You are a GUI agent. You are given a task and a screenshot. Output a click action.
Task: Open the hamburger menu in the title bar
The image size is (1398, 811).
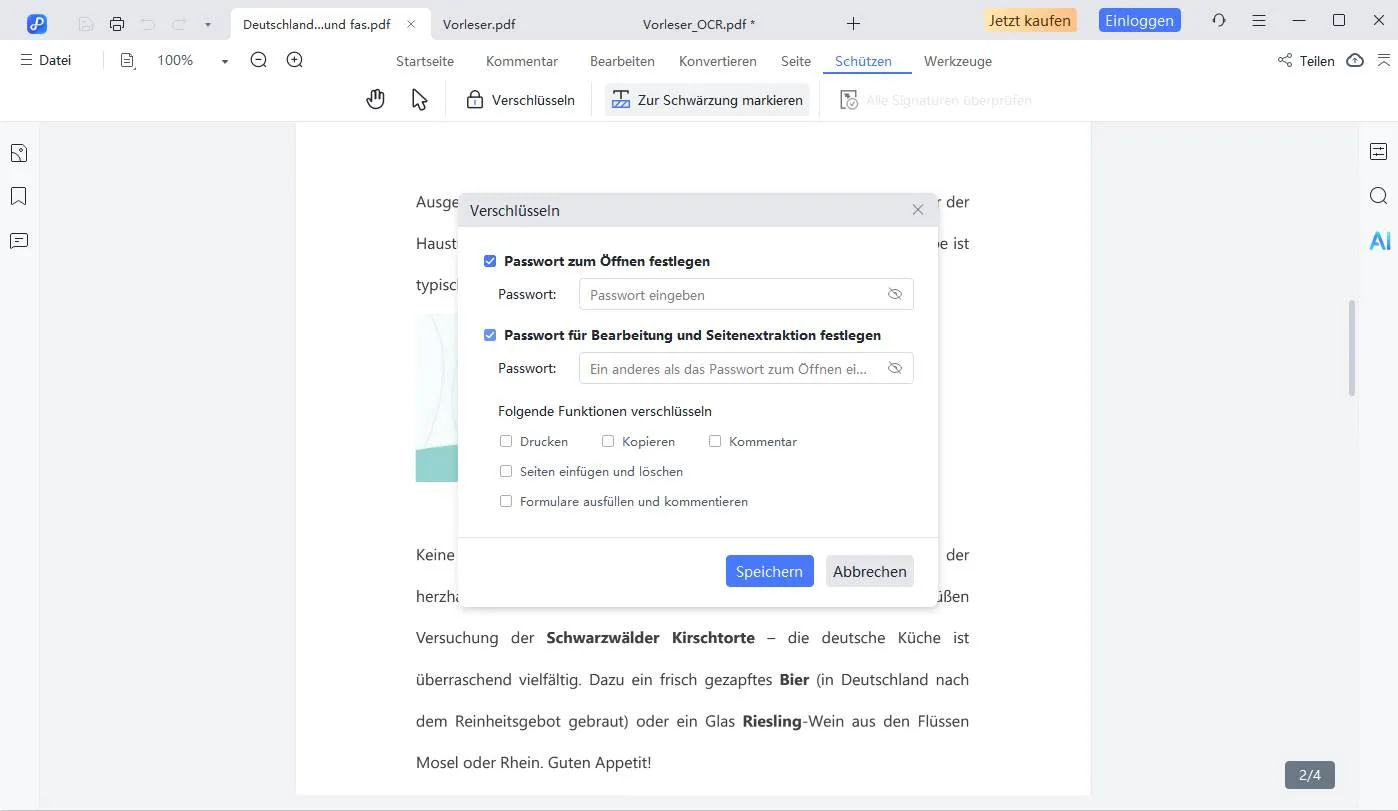click(x=1259, y=20)
